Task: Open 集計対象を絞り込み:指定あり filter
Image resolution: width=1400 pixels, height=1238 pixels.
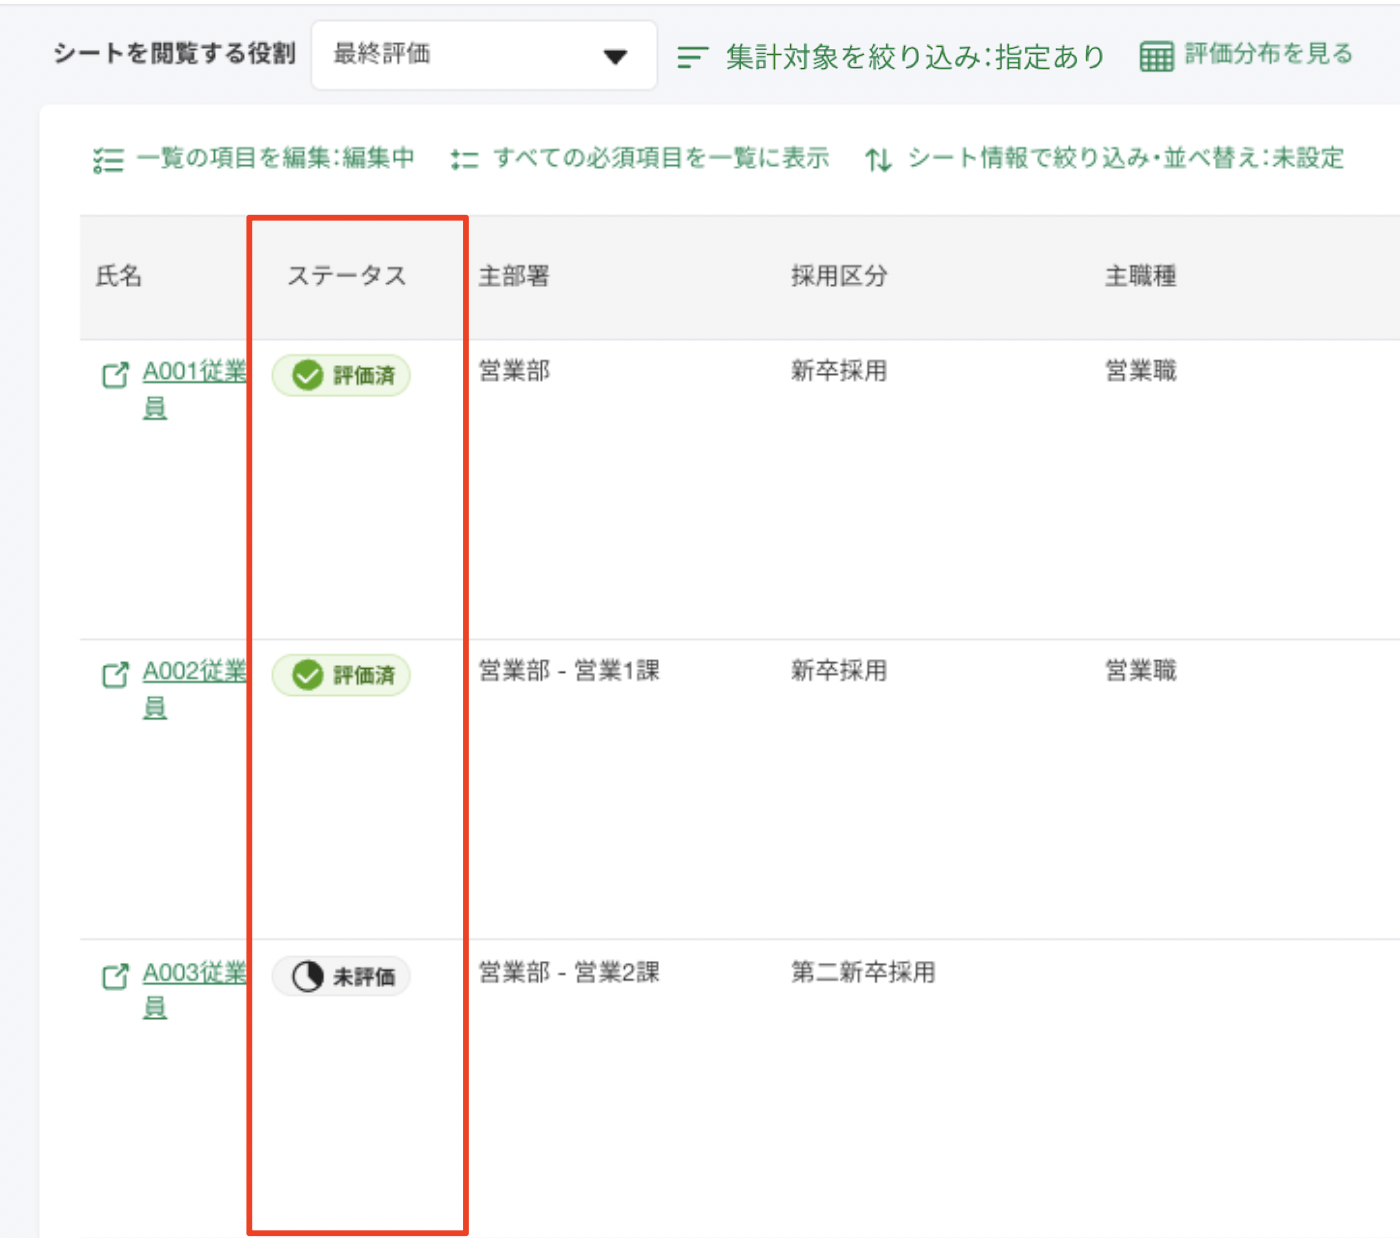Action: tap(914, 57)
